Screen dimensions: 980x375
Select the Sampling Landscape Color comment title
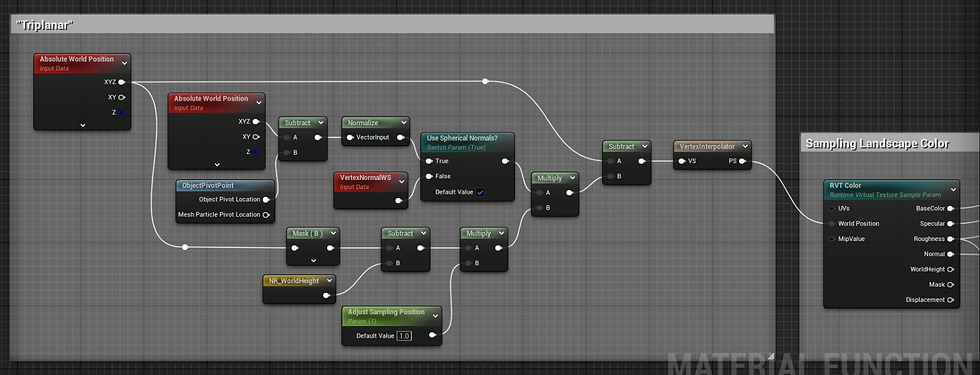878,144
